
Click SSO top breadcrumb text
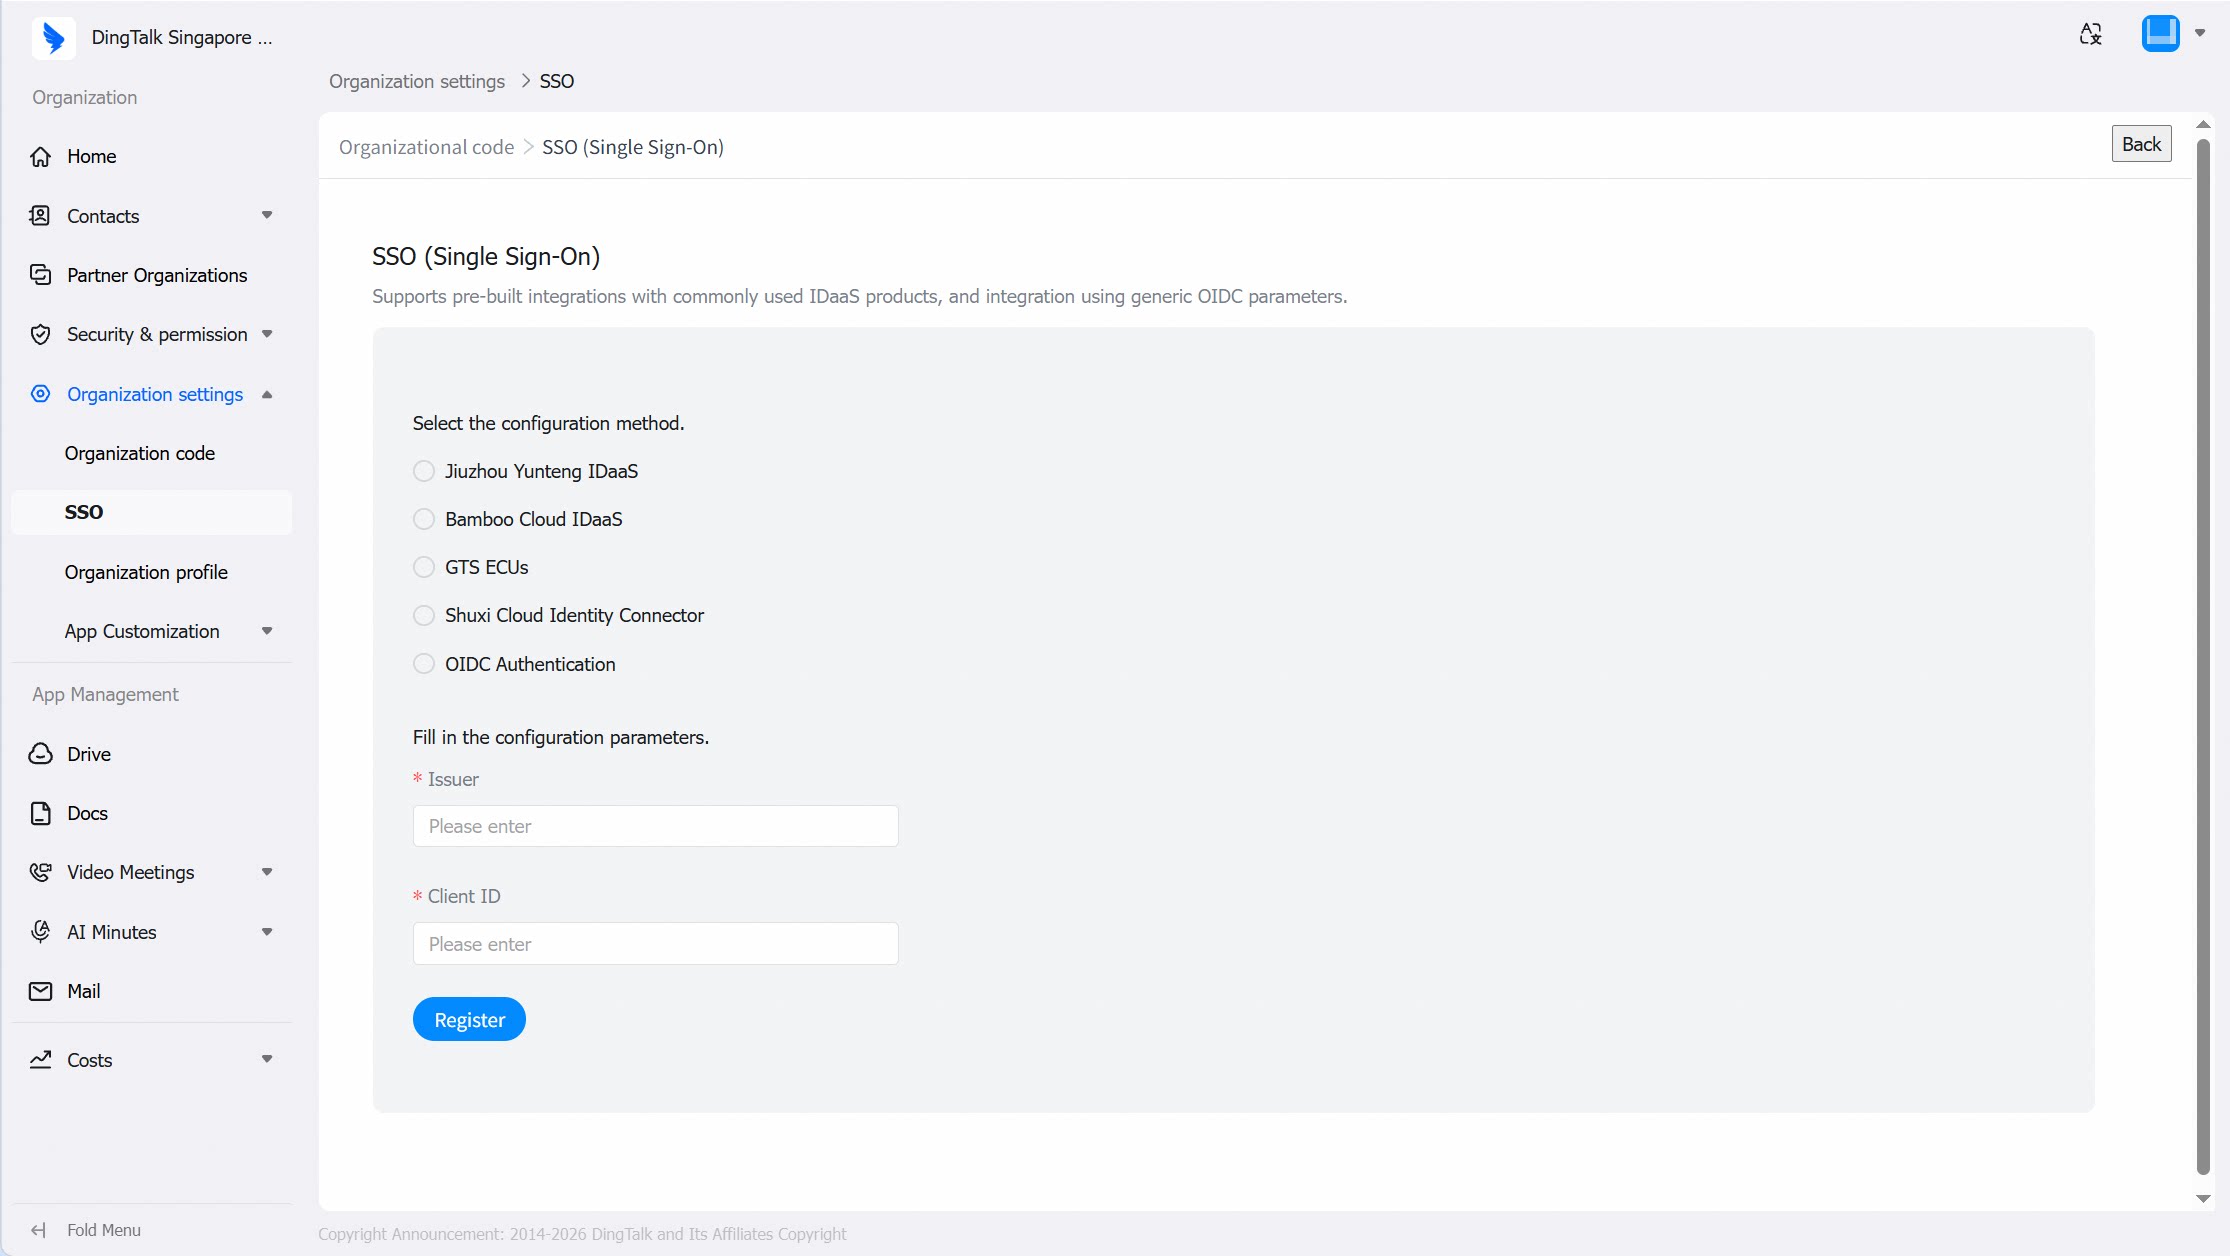click(557, 81)
